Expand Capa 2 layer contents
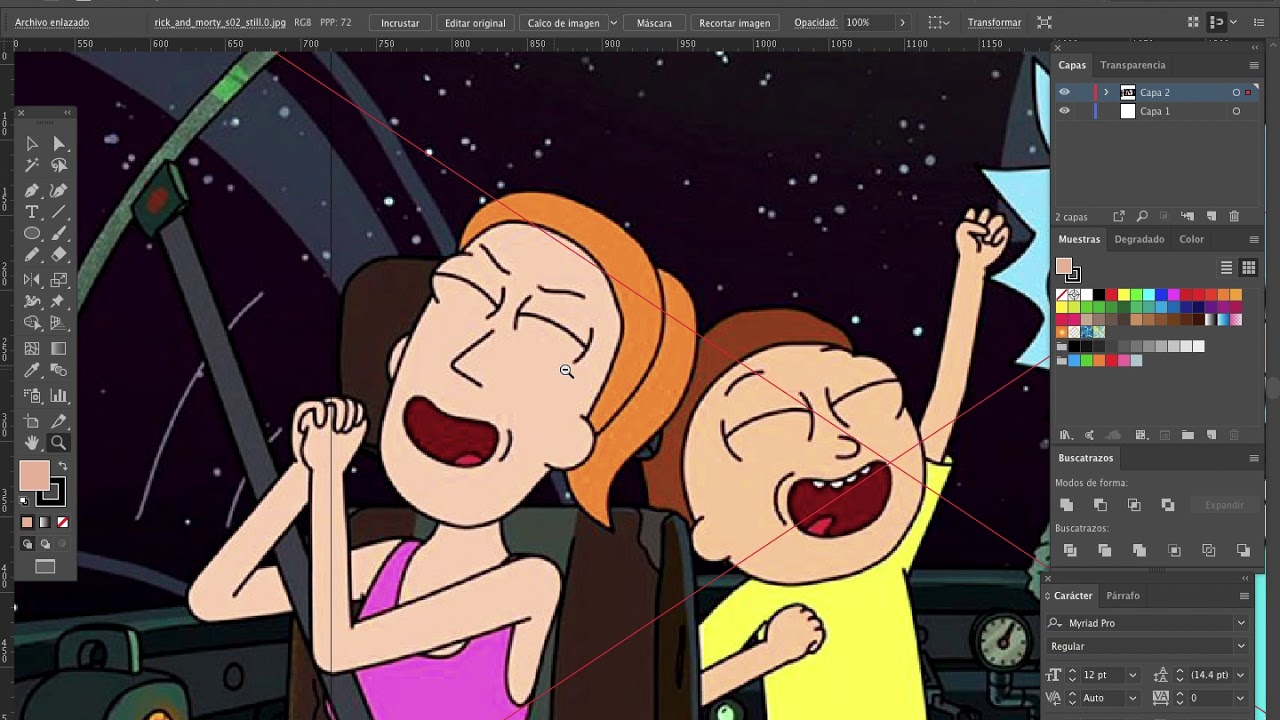 tap(1106, 92)
